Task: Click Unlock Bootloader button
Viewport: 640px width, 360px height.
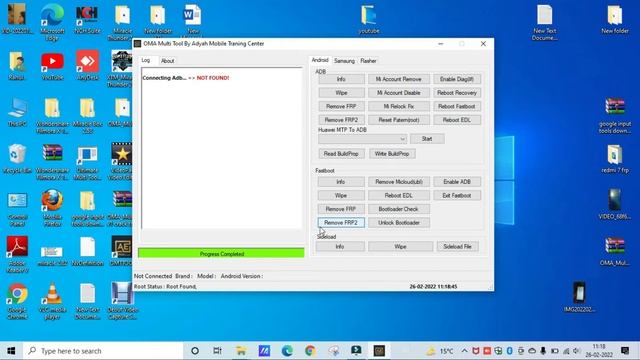Action: [x=399, y=222]
